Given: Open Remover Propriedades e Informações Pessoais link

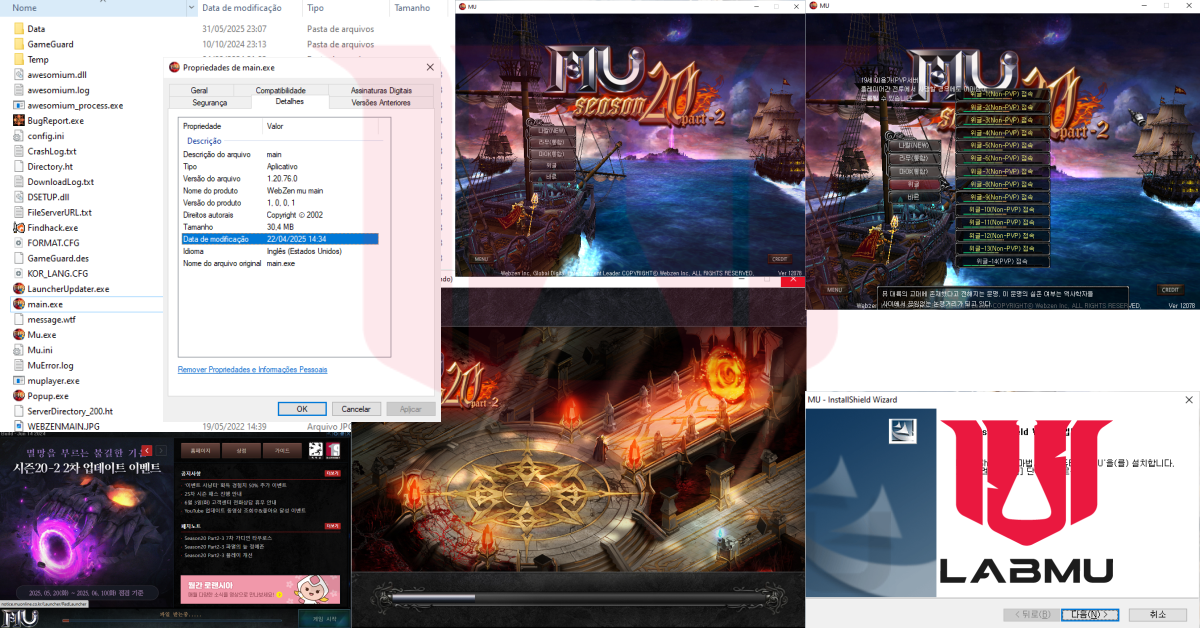Looking at the screenshot, I should pos(252,369).
